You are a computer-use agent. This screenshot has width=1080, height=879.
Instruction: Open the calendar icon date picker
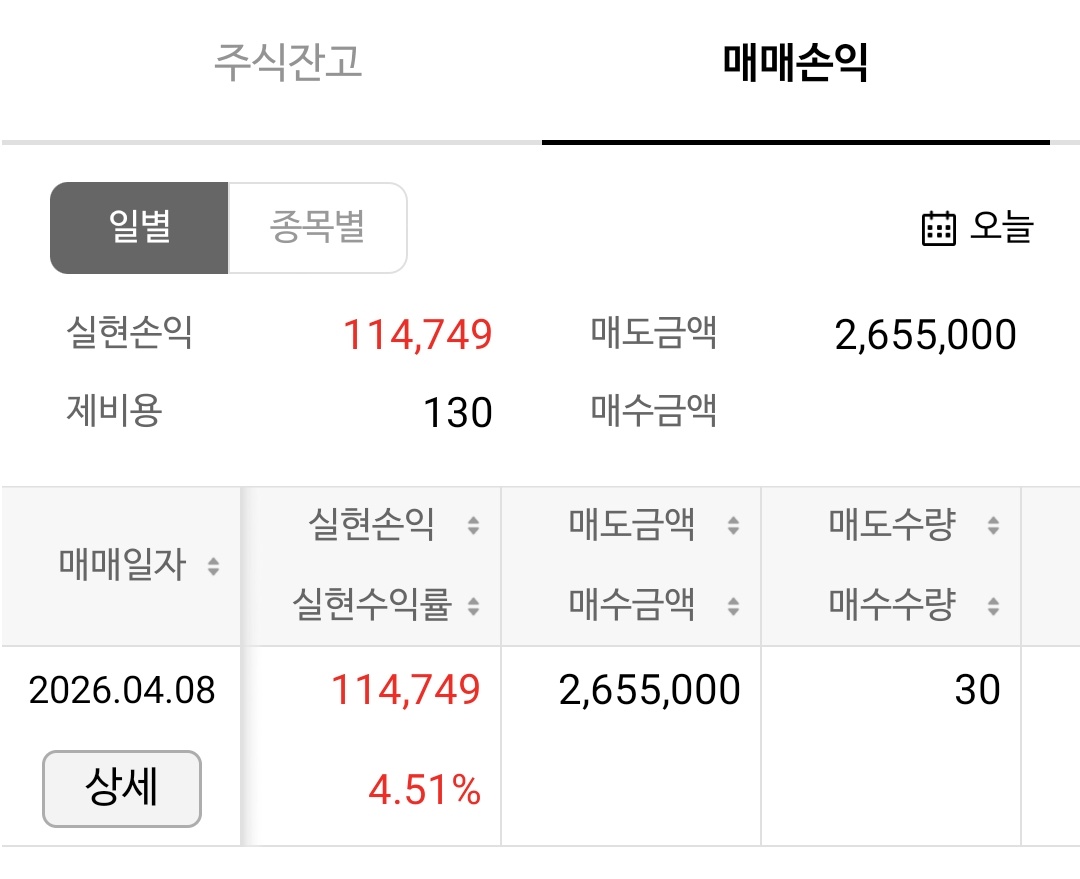(x=938, y=228)
